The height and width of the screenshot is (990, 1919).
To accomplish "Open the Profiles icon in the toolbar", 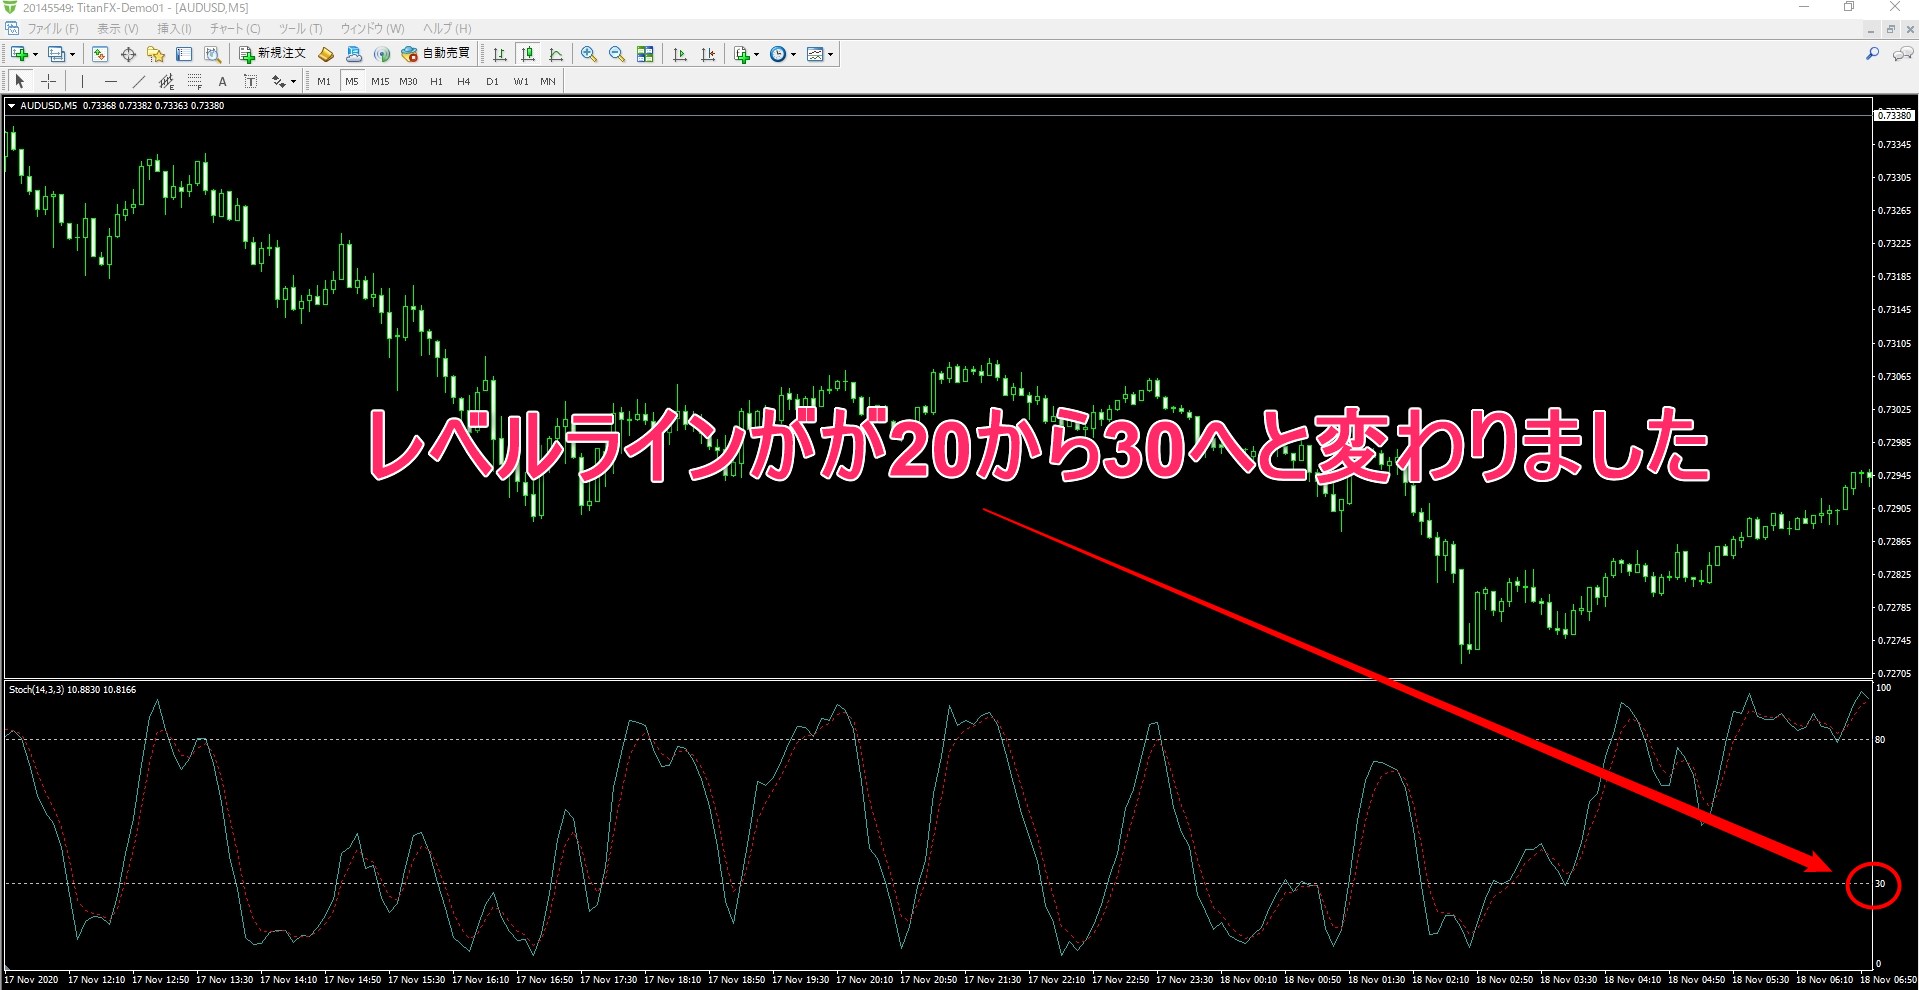I will pos(57,54).
